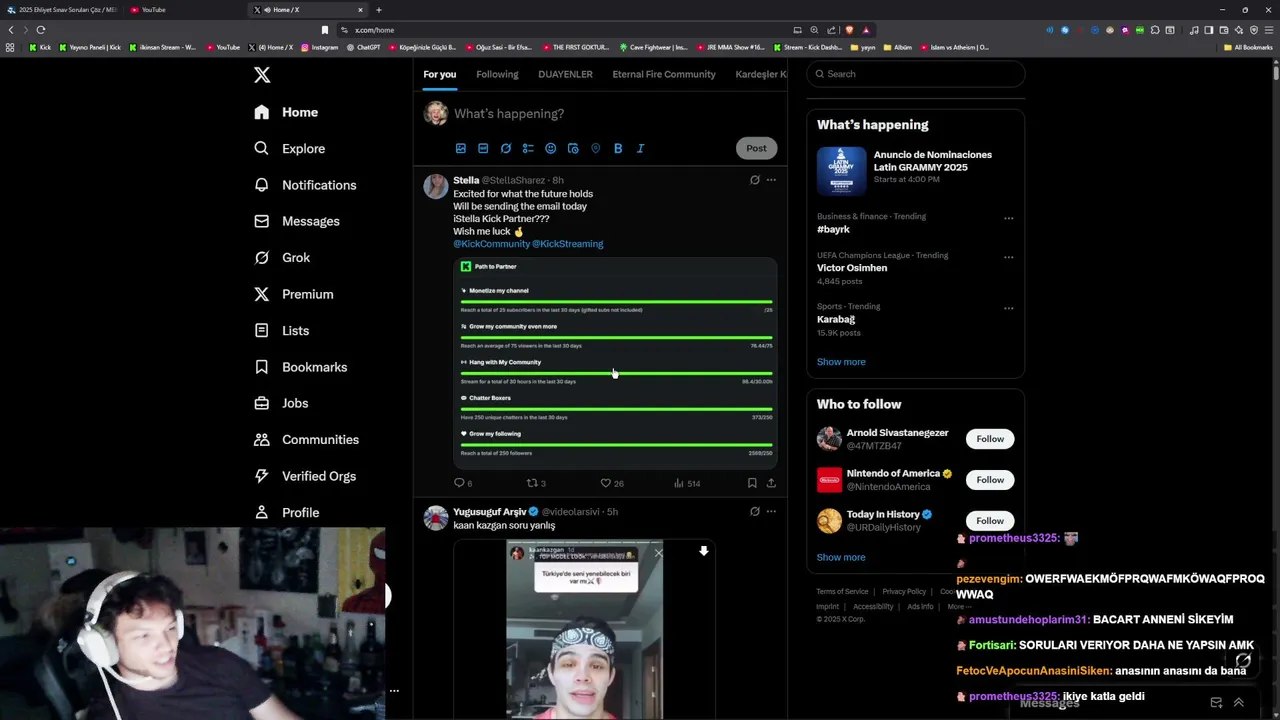Open the @KickStreaming mention link

coord(567,244)
